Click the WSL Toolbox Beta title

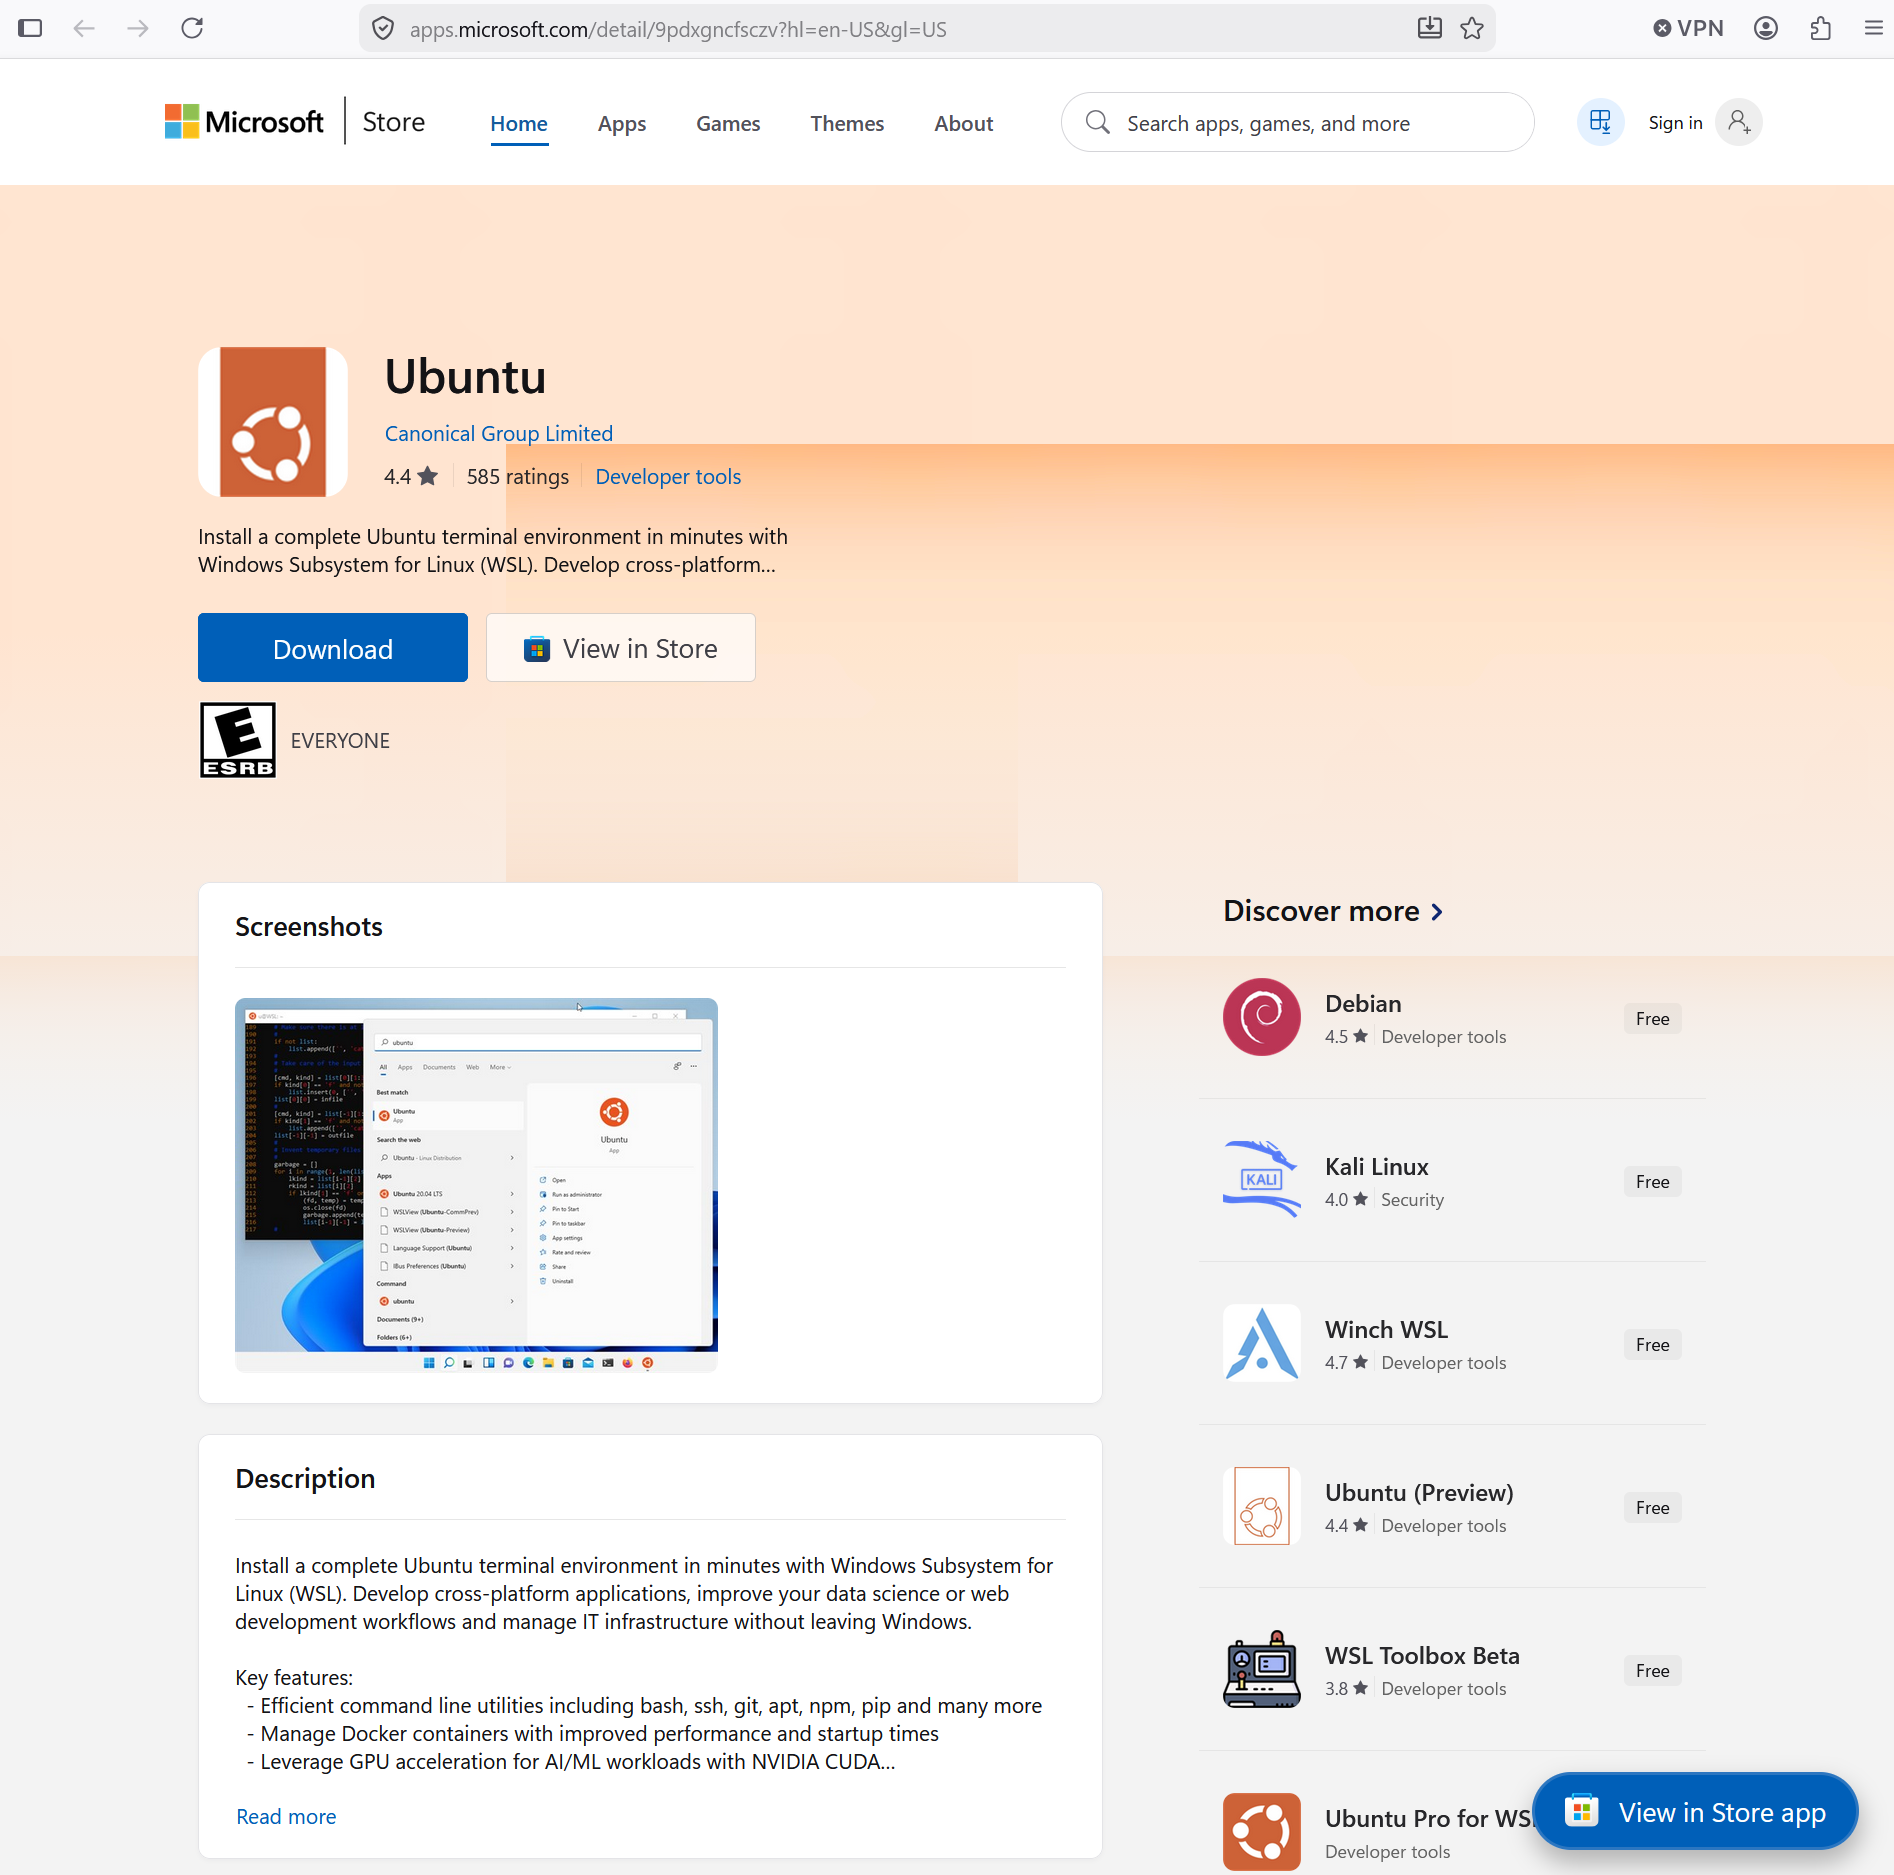(1422, 1655)
